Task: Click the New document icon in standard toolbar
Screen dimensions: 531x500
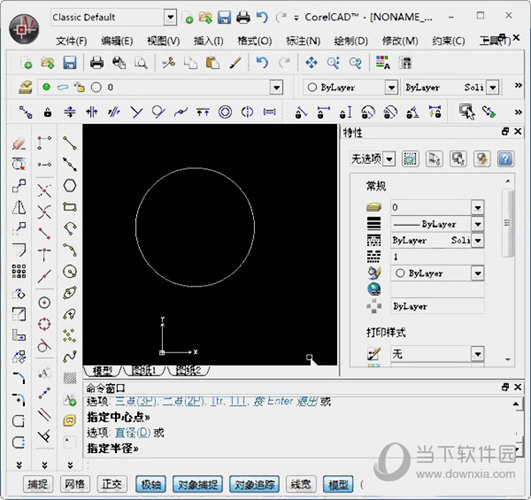Action: [x=26, y=63]
